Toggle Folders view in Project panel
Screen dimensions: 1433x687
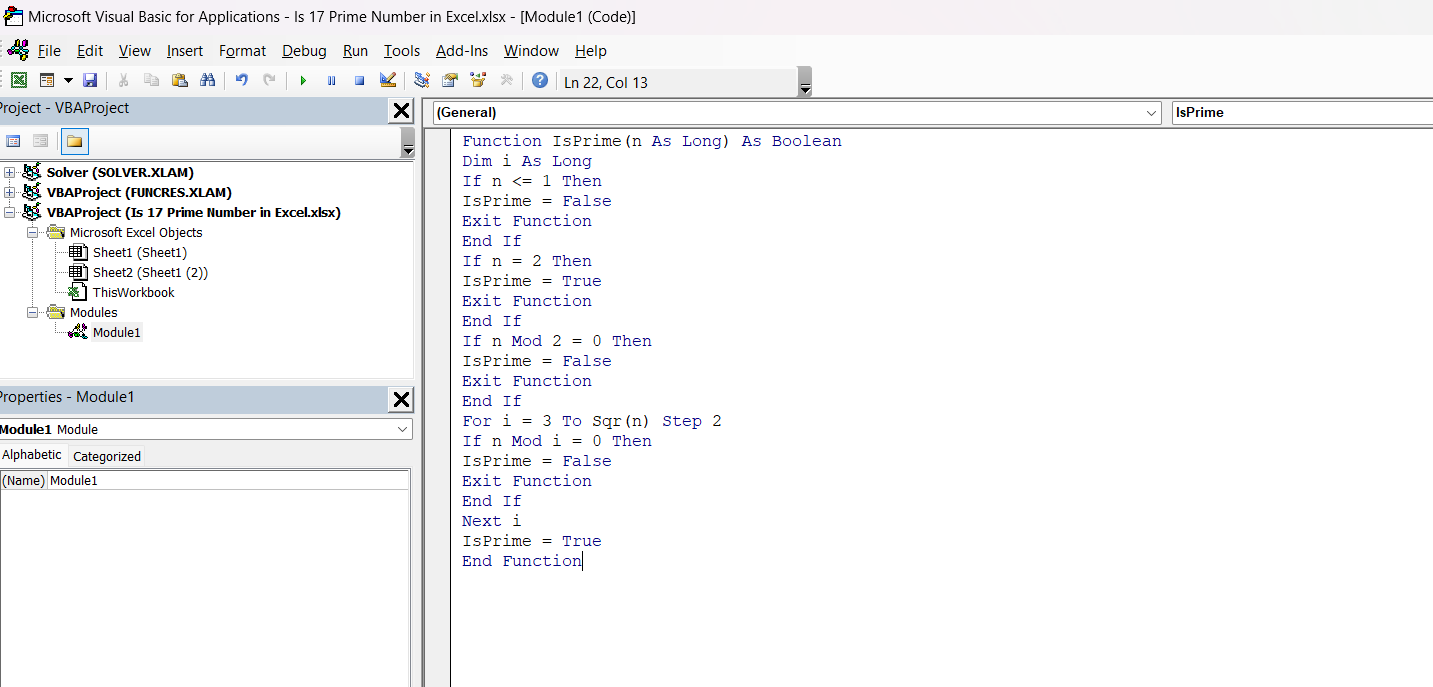click(x=75, y=141)
